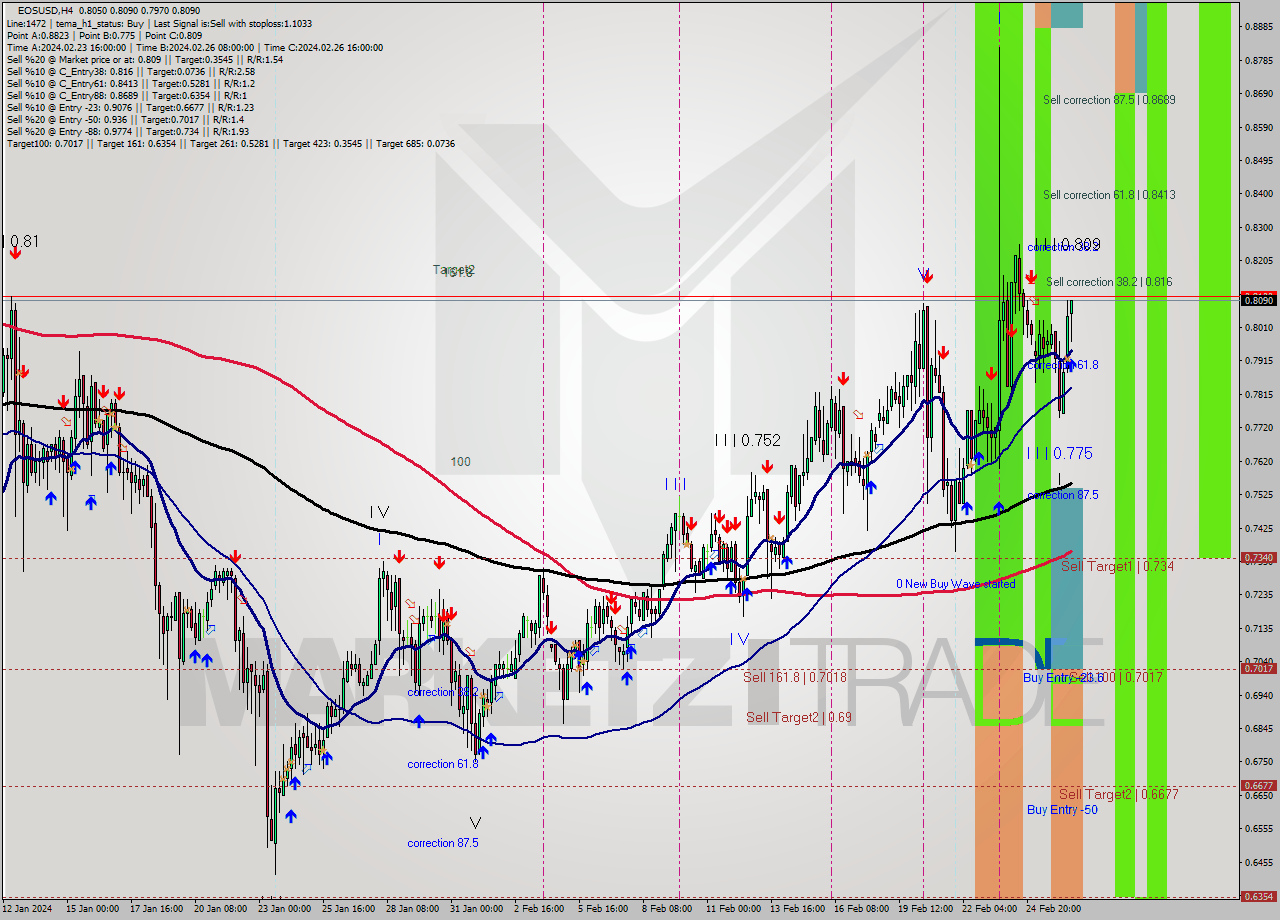Click the 'Buy Entry -50' label
1280x920 pixels.
point(1062,810)
